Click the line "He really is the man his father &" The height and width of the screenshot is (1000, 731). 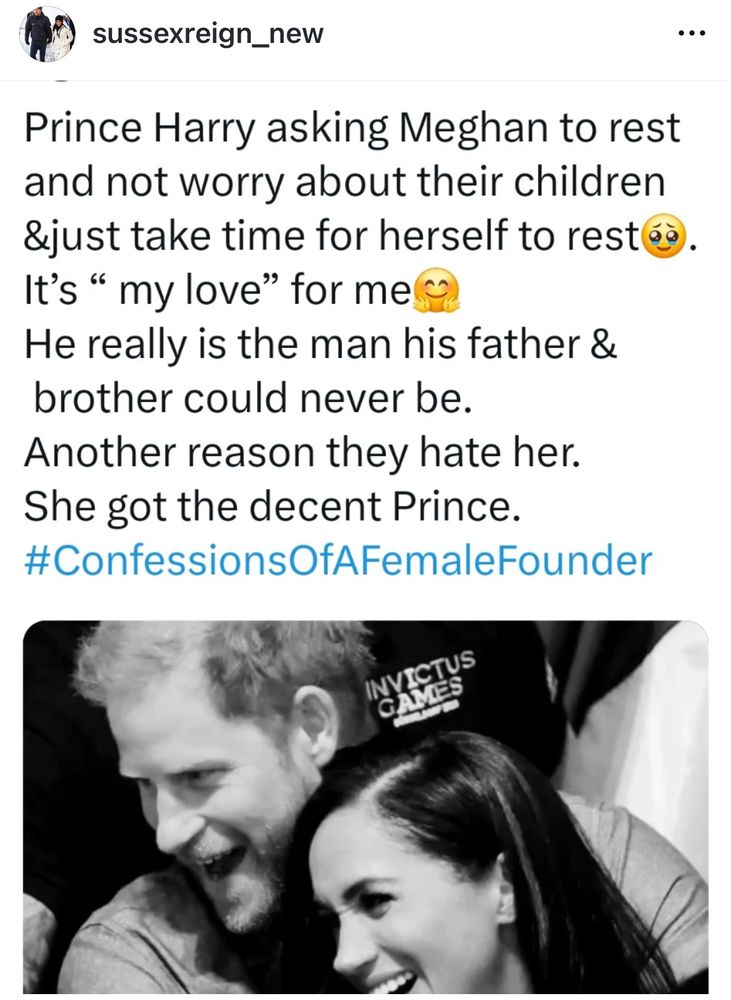[x=320, y=345]
